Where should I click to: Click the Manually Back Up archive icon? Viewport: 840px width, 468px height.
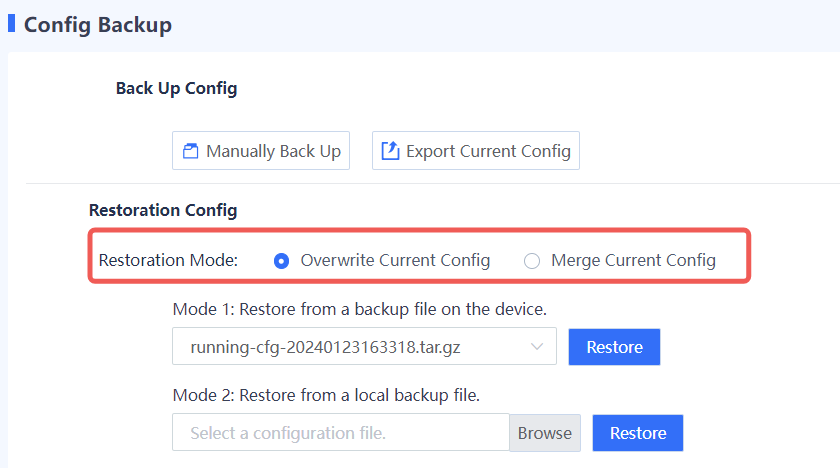coord(191,152)
